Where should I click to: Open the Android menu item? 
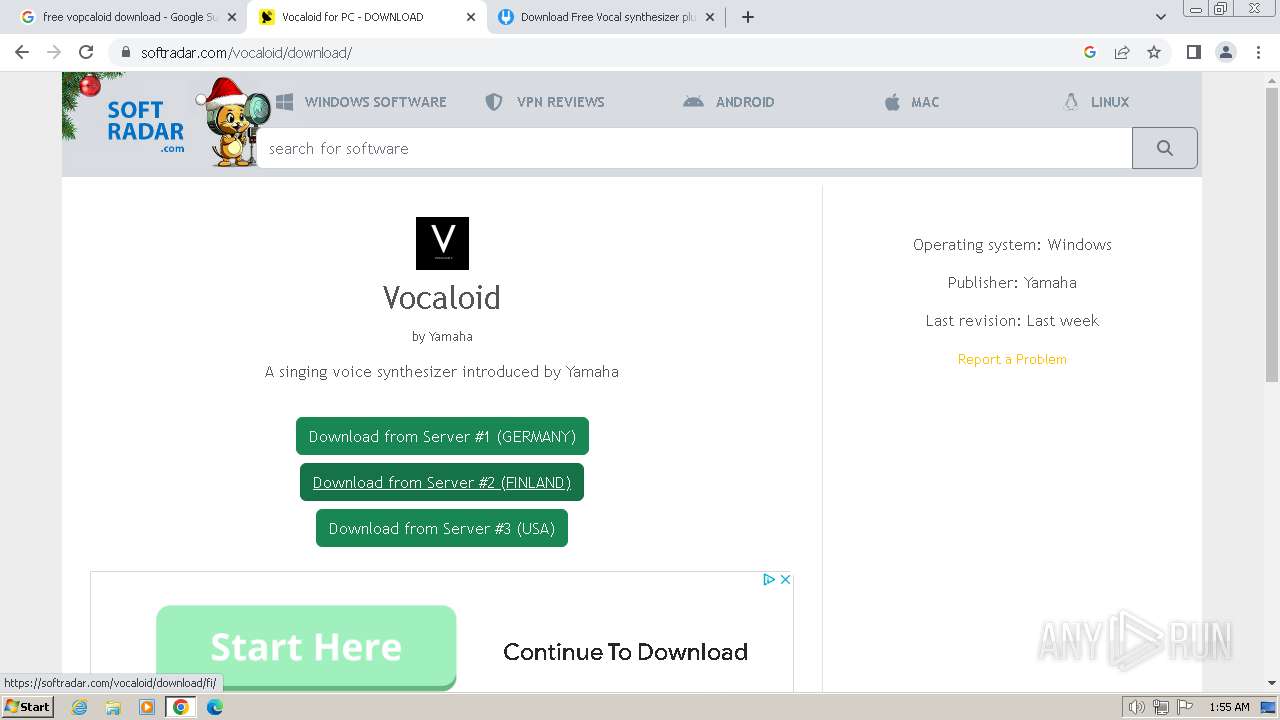pos(729,102)
